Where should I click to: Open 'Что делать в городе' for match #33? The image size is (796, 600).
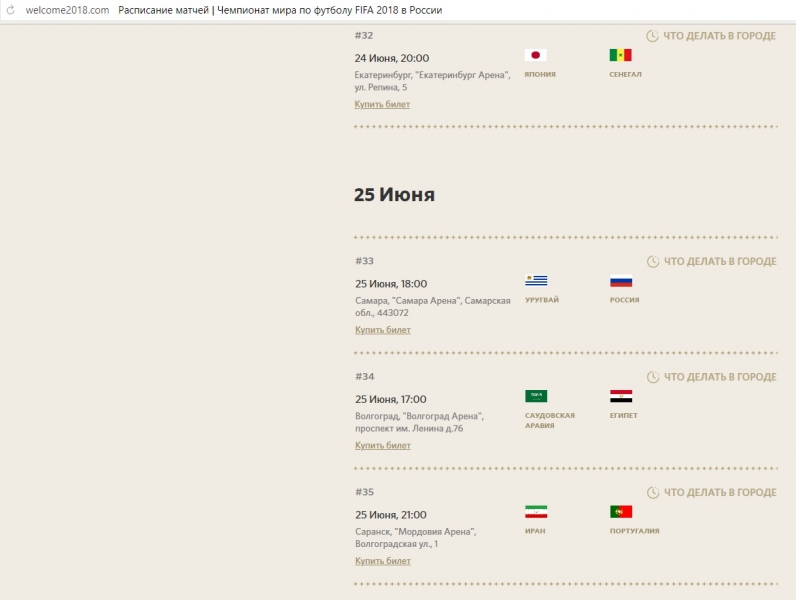(x=711, y=262)
